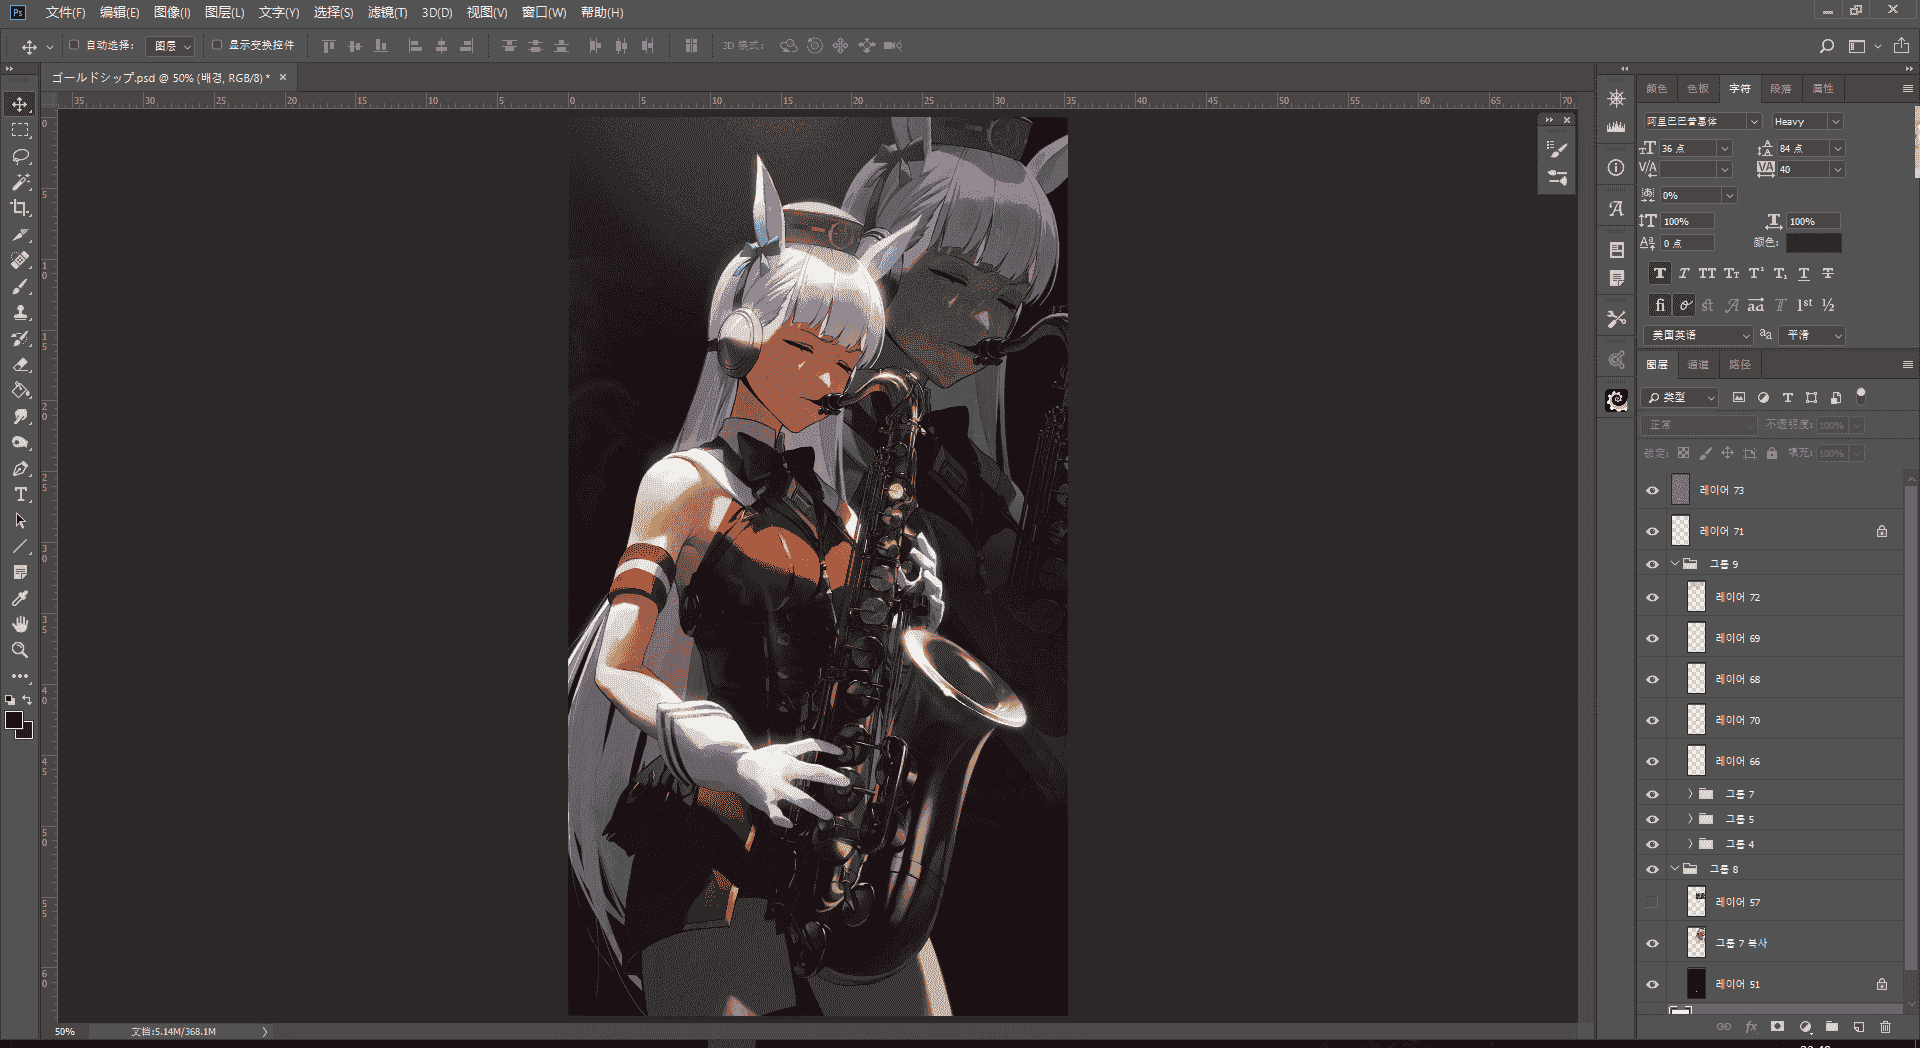Toggle the auto-select checkbox

[x=74, y=45]
